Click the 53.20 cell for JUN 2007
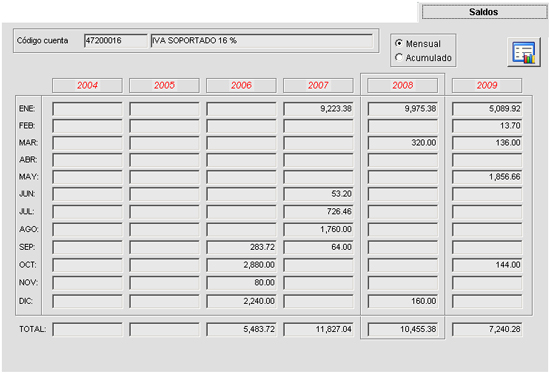Screen dimensions: 550x373 coord(318,194)
